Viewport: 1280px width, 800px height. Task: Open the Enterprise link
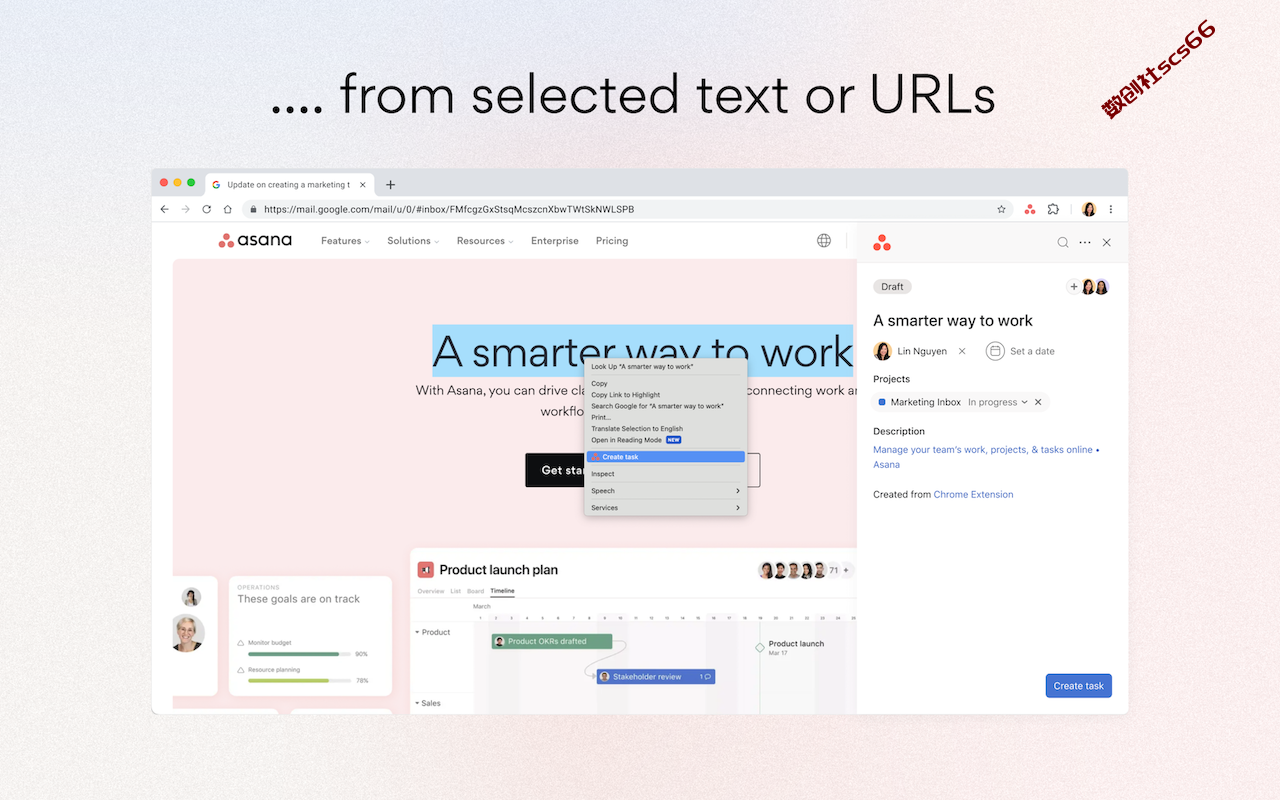(x=555, y=241)
